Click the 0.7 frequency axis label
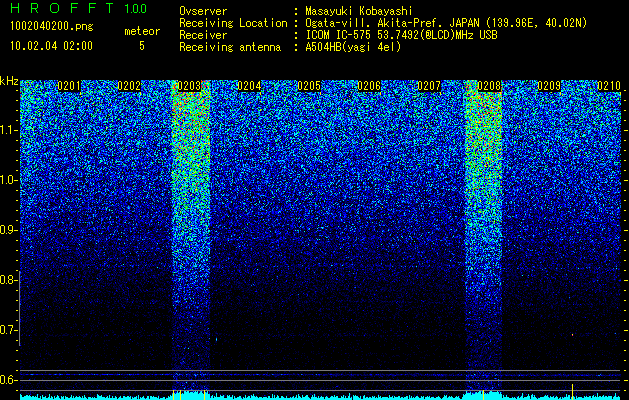 pyautogui.click(x=7, y=330)
